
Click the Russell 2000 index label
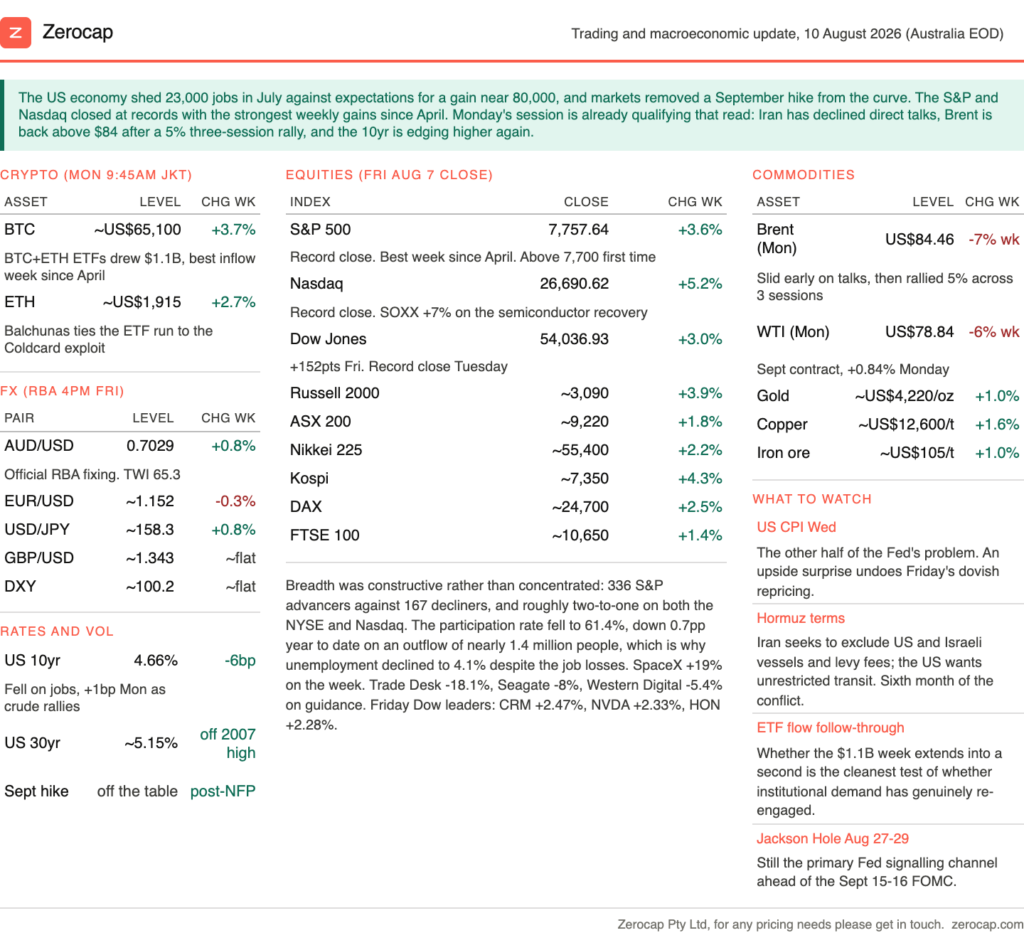[334, 393]
